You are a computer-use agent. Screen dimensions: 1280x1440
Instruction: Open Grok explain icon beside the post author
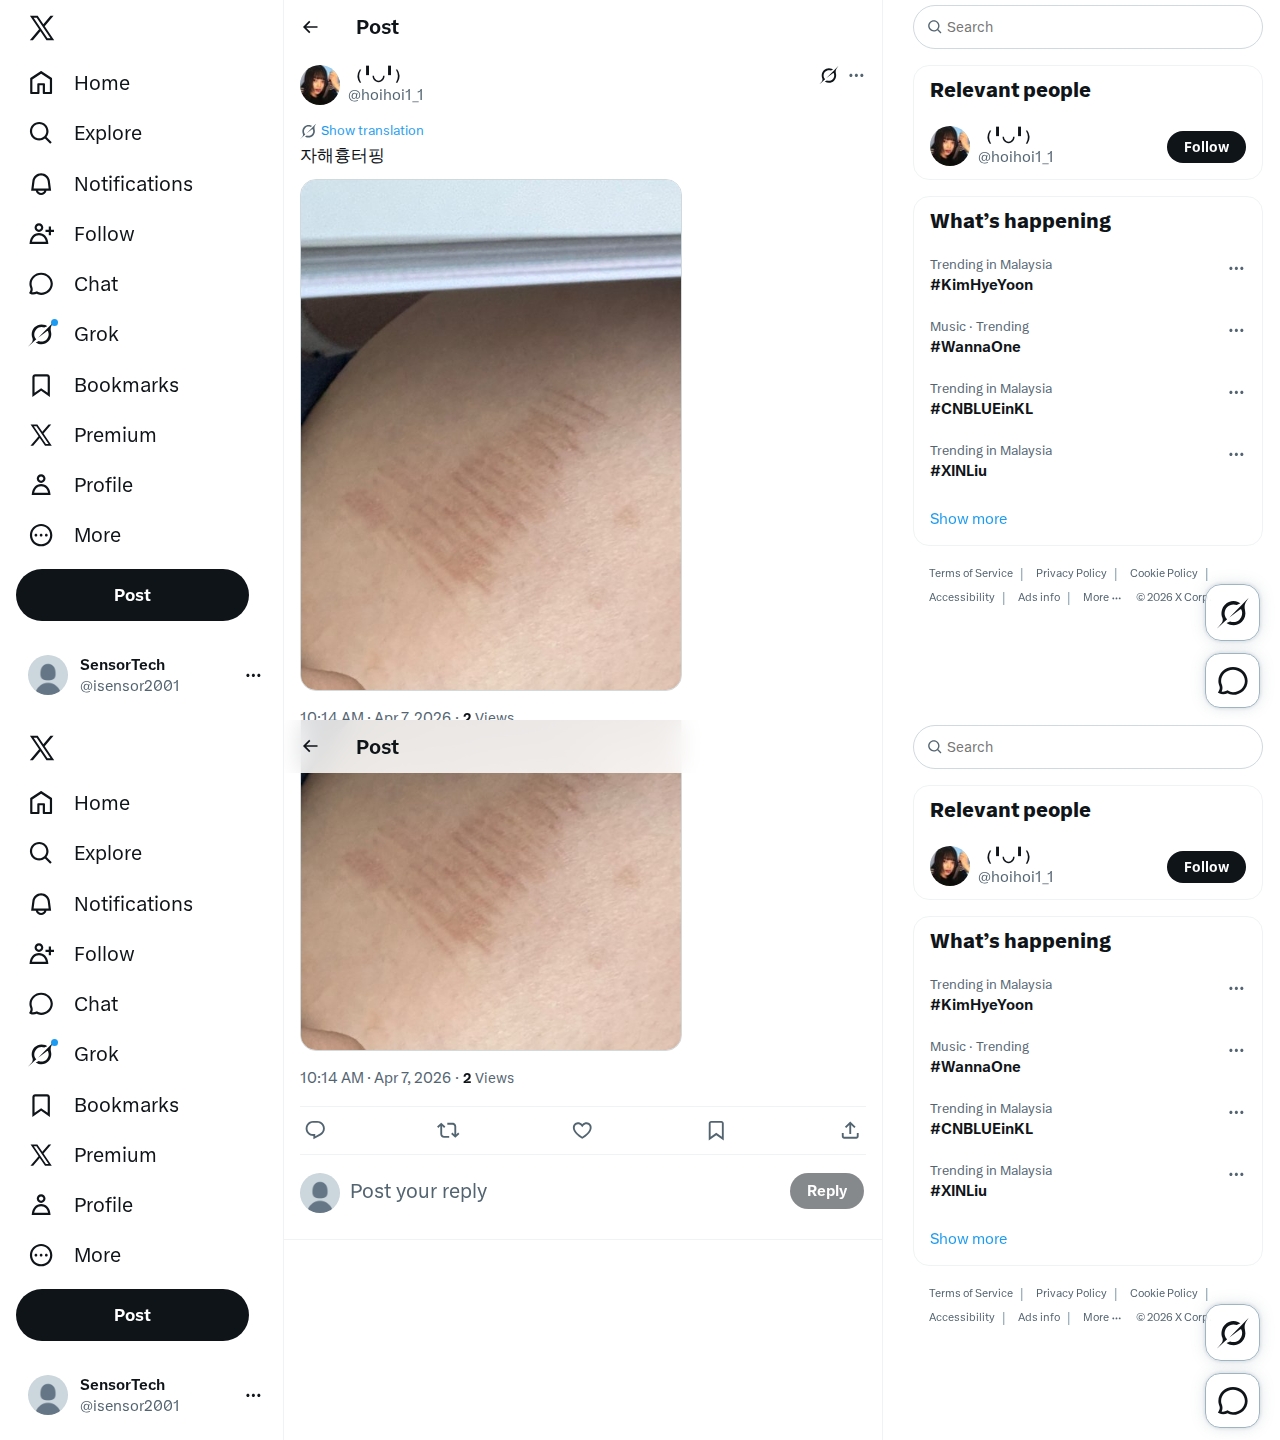pyautogui.click(x=829, y=75)
